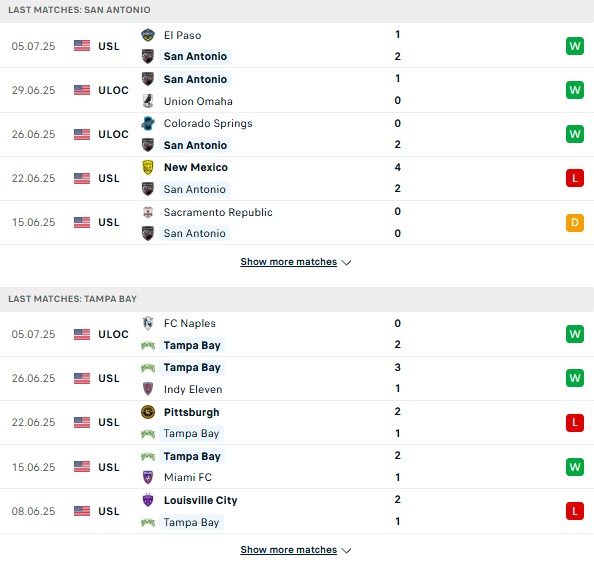Open the New Mexico vs San Antonio 4-2 loss badge
Screen dimensions: 594x569
click(x=575, y=178)
